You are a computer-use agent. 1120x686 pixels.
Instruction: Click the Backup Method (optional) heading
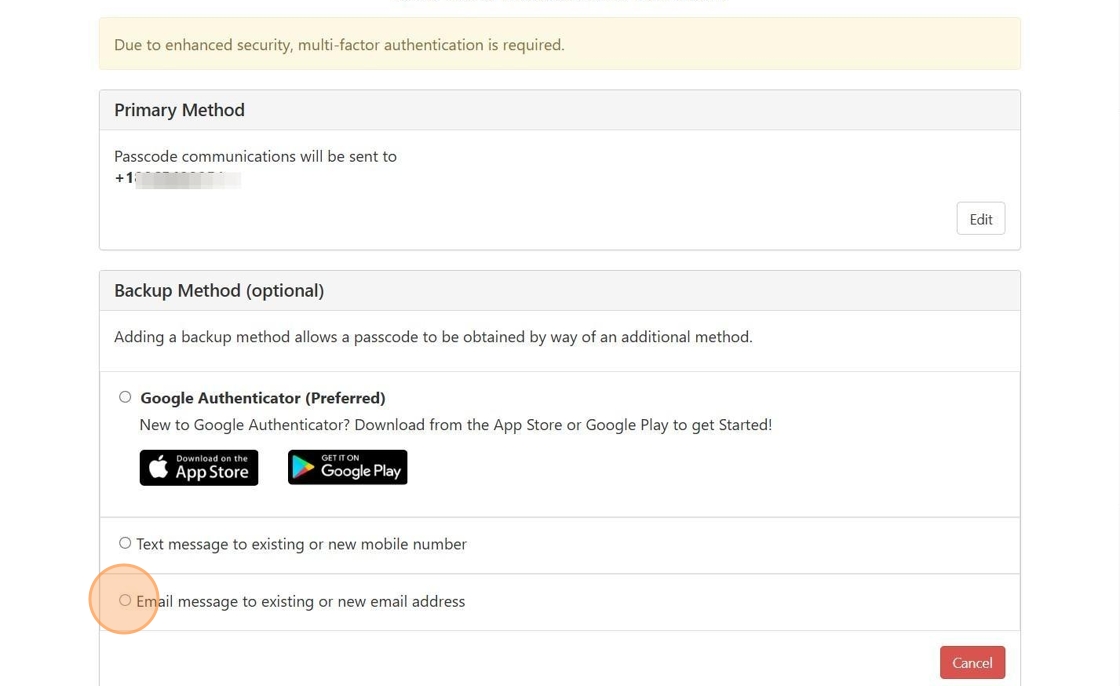click(219, 291)
